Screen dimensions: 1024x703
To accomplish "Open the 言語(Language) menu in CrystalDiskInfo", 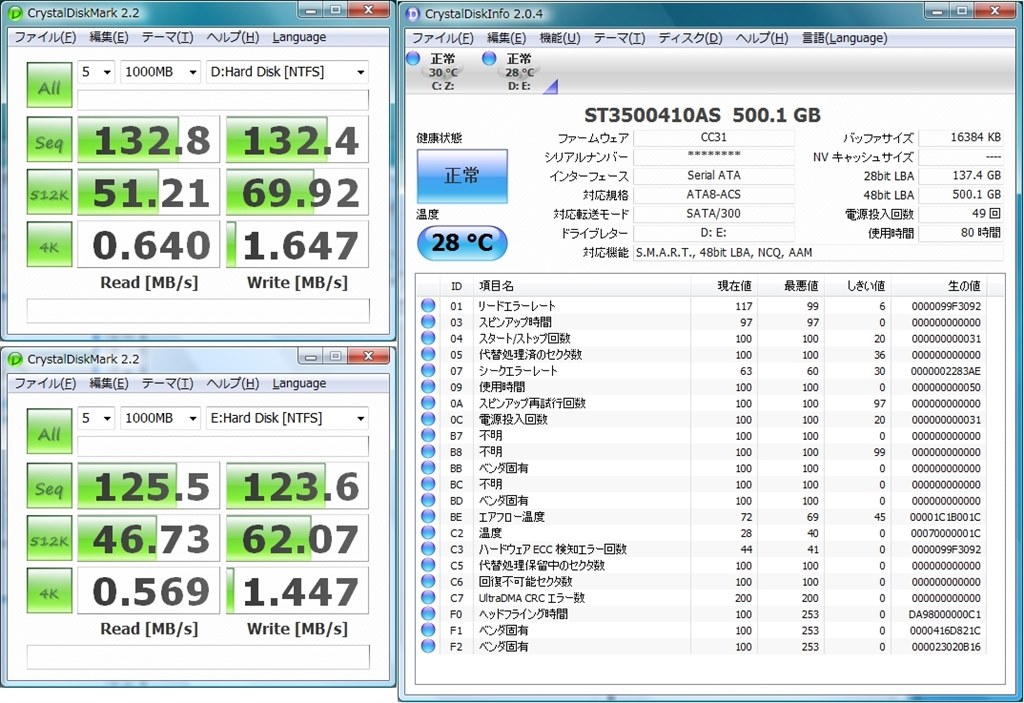I will 844,38.
